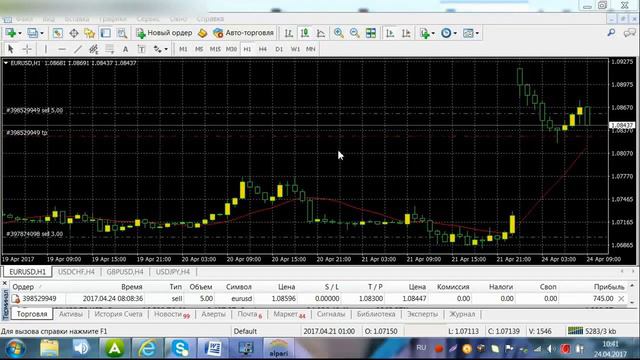Switch to M1 timeframe
The height and width of the screenshot is (360, 640).
pos(183,49)
